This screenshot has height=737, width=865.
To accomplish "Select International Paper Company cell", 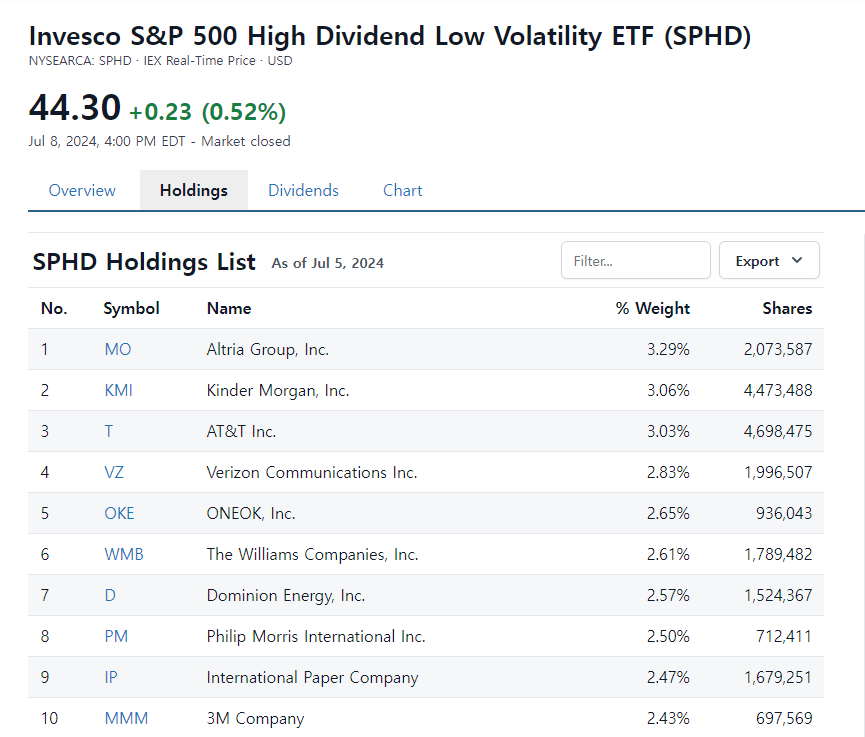I will (312, 677).
